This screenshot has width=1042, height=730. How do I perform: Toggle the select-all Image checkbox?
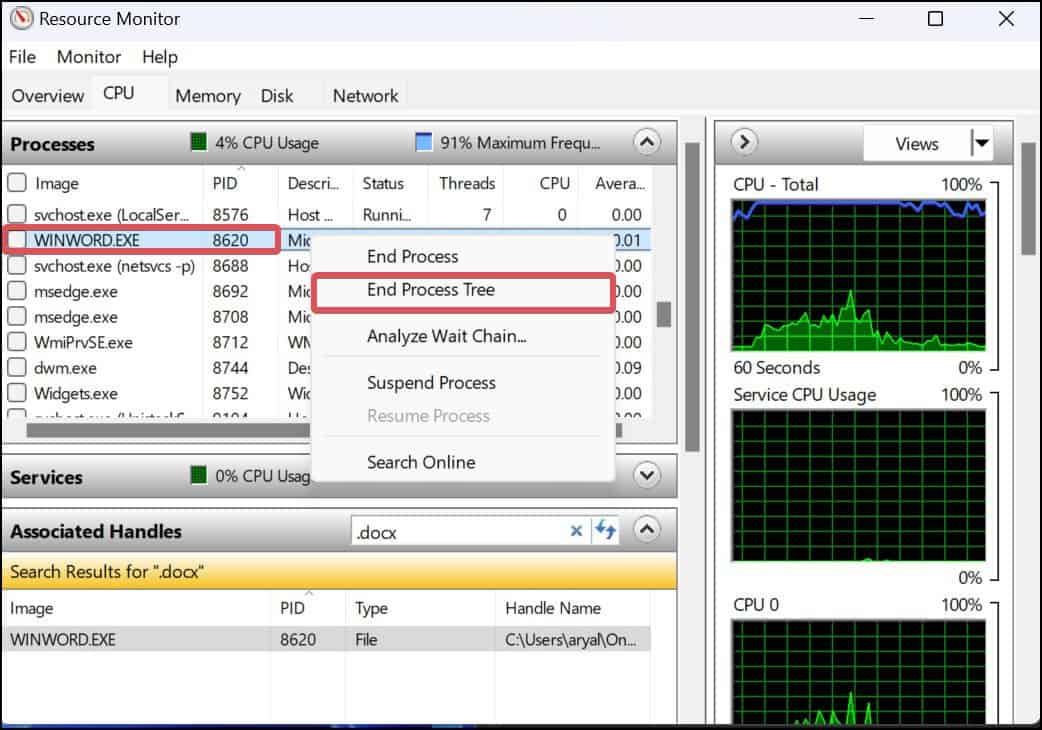[x=17, y=183]
